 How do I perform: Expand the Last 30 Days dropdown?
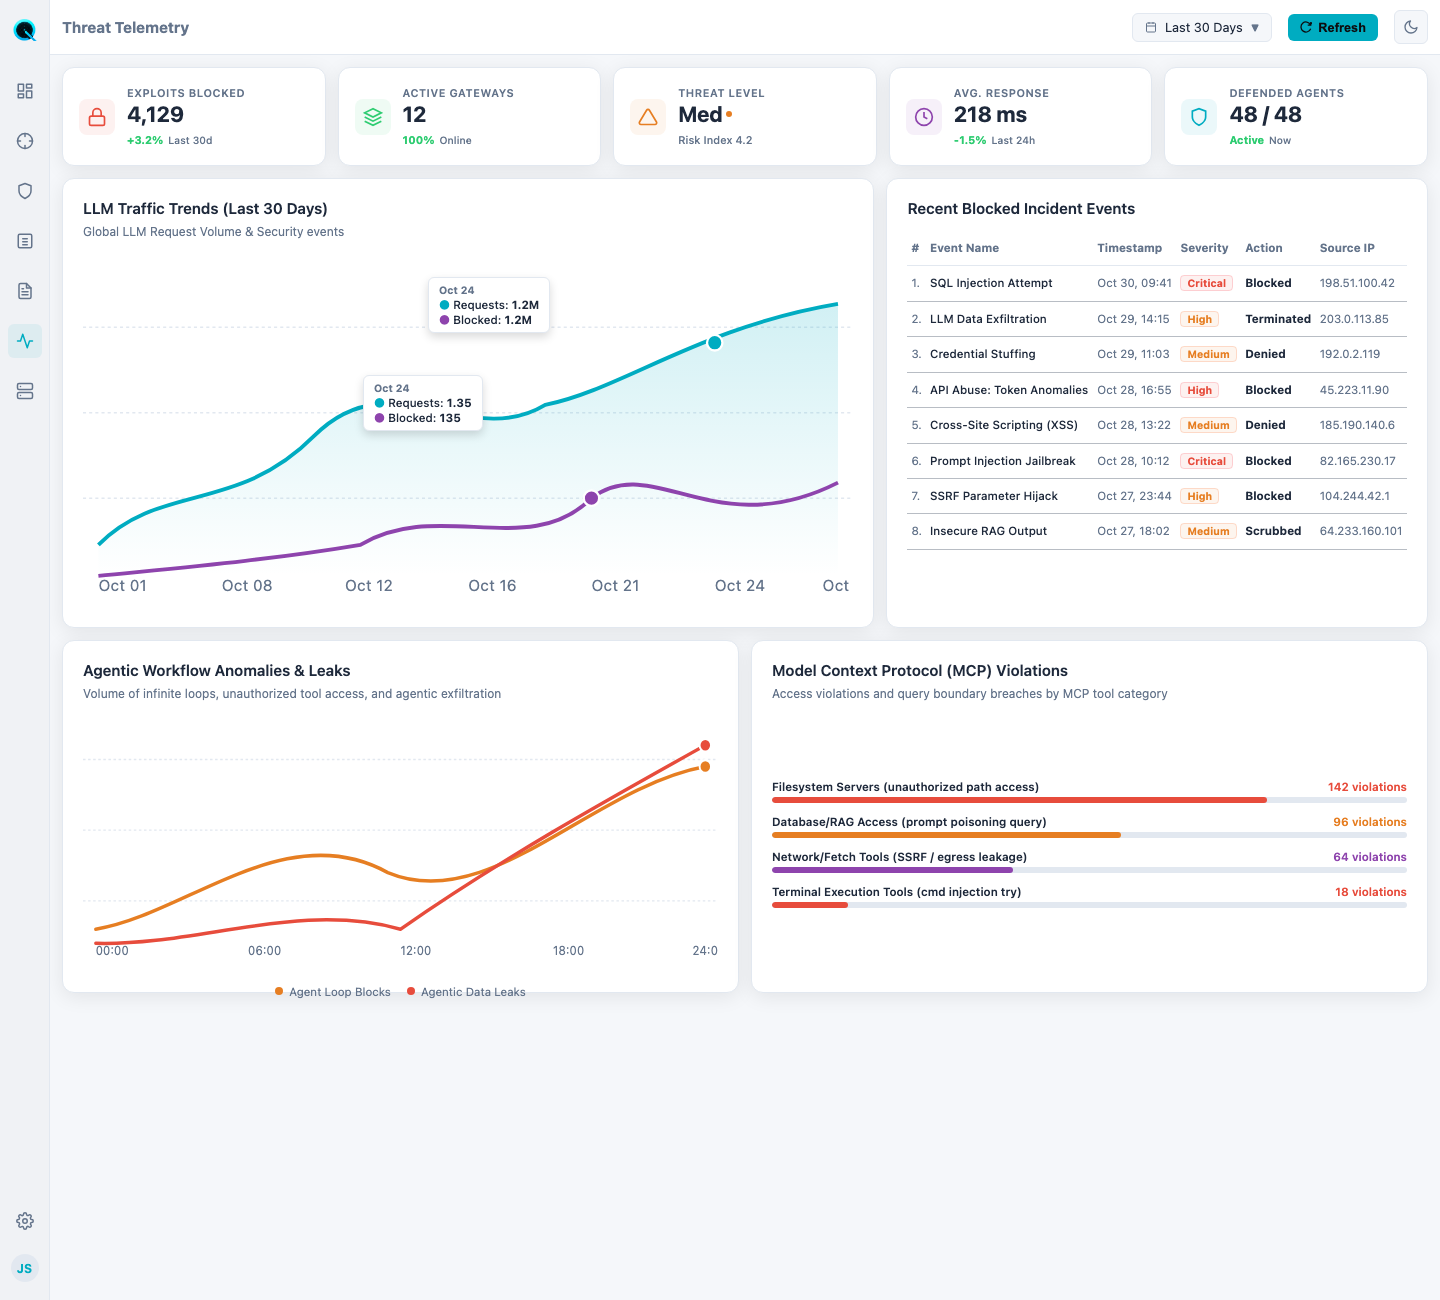(x=1202, y=28)
